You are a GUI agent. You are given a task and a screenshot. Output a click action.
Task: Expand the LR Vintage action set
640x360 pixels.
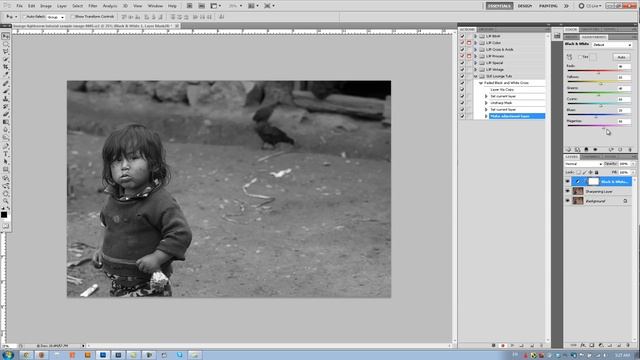(x=476, y=69)
